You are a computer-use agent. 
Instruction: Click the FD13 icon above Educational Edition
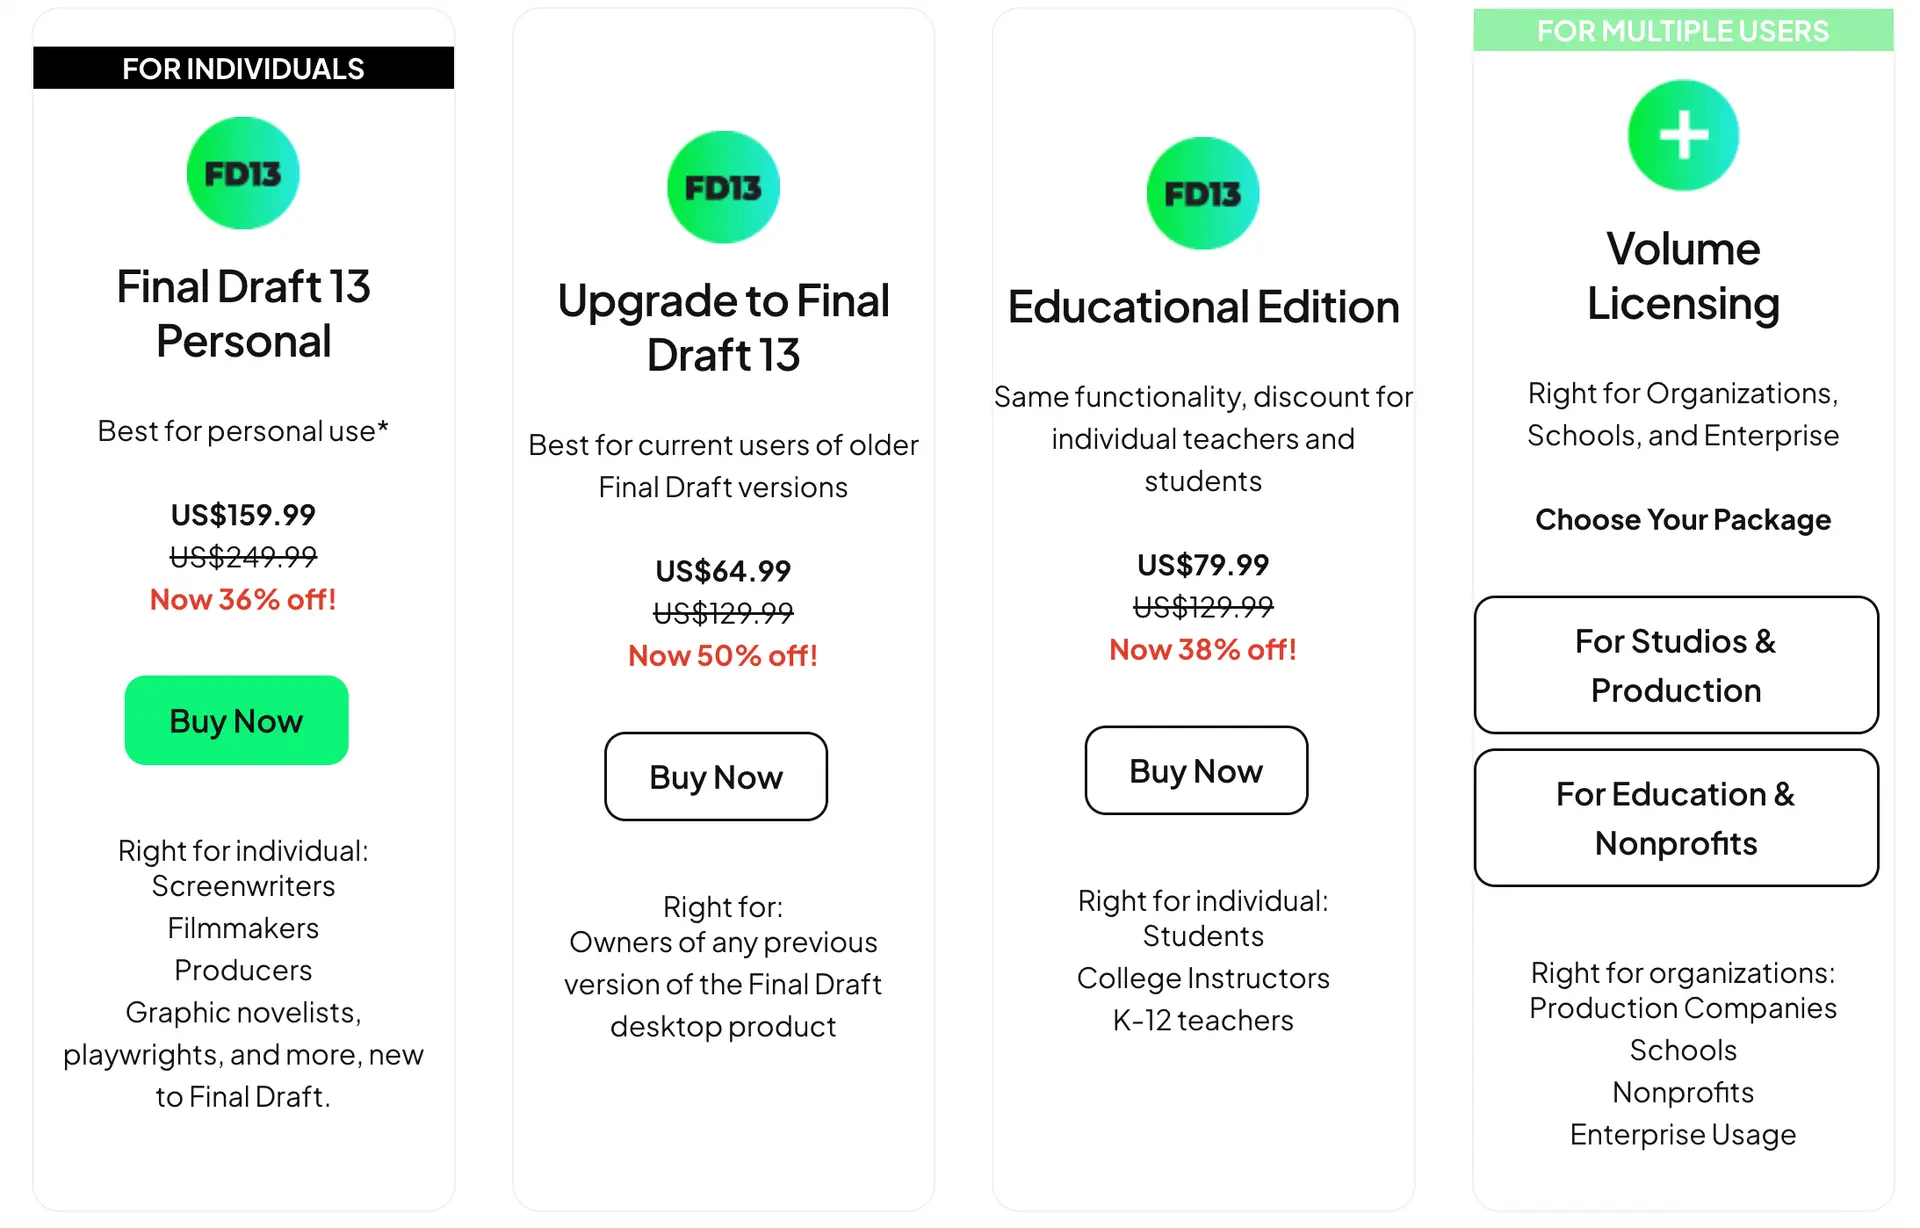click(1203, 193)
